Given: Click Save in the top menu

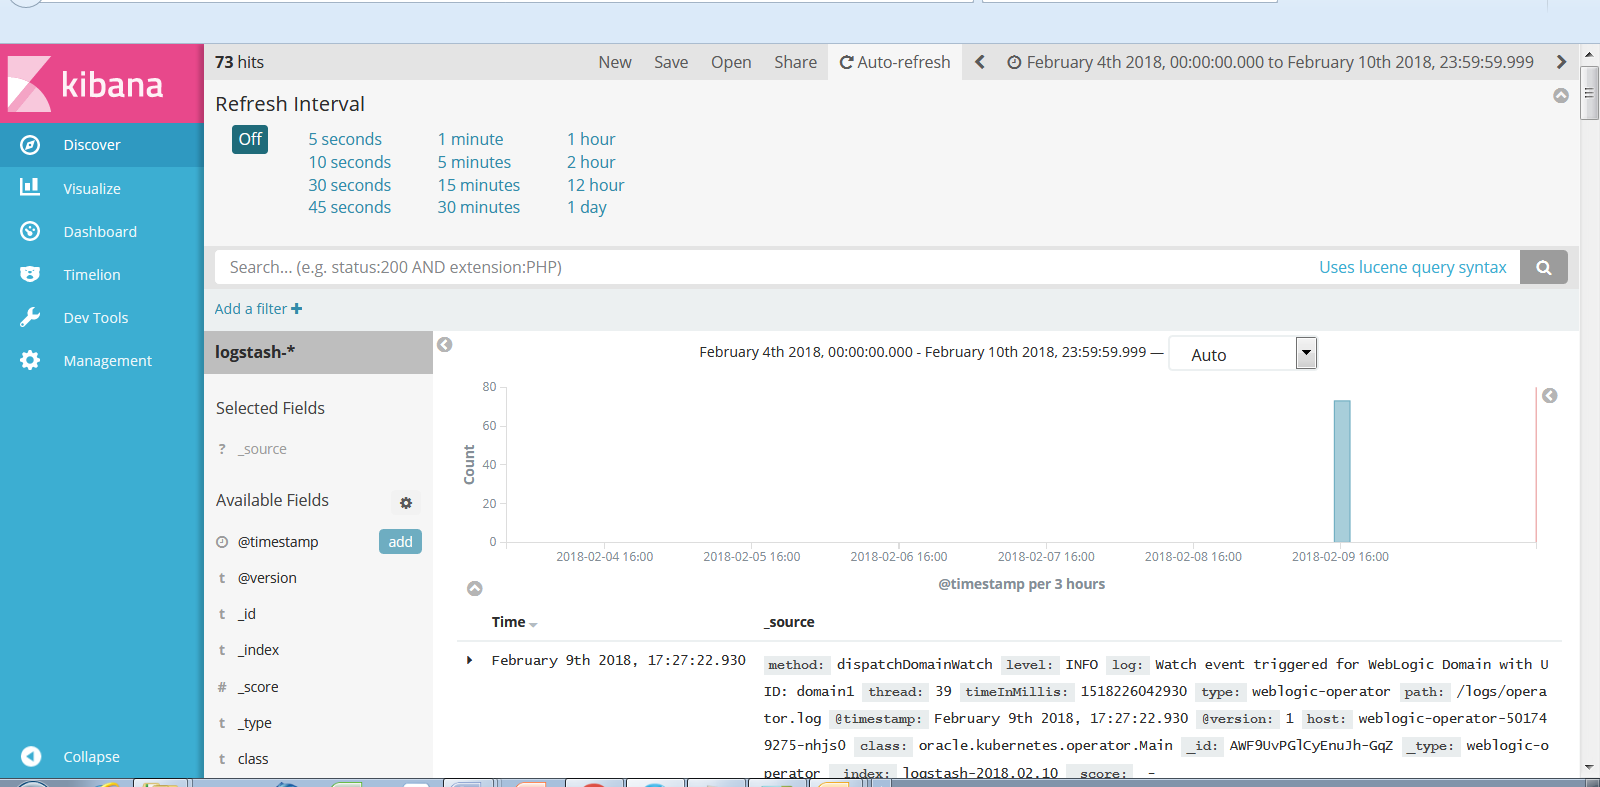Looking at the screenshot, I should (x=671, y=62).
